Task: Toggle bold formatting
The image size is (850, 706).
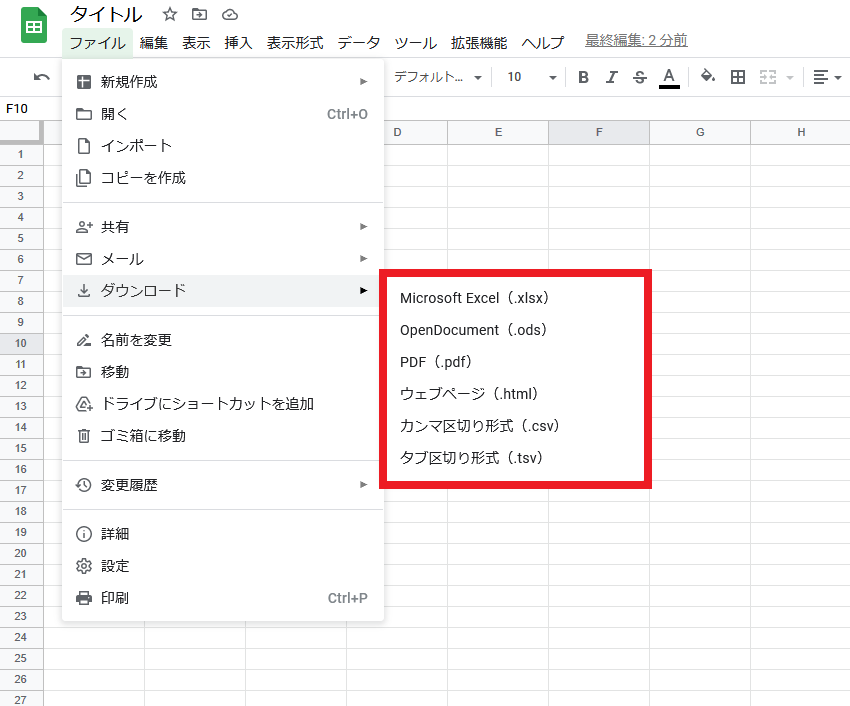Action: [x=583, y=77]
